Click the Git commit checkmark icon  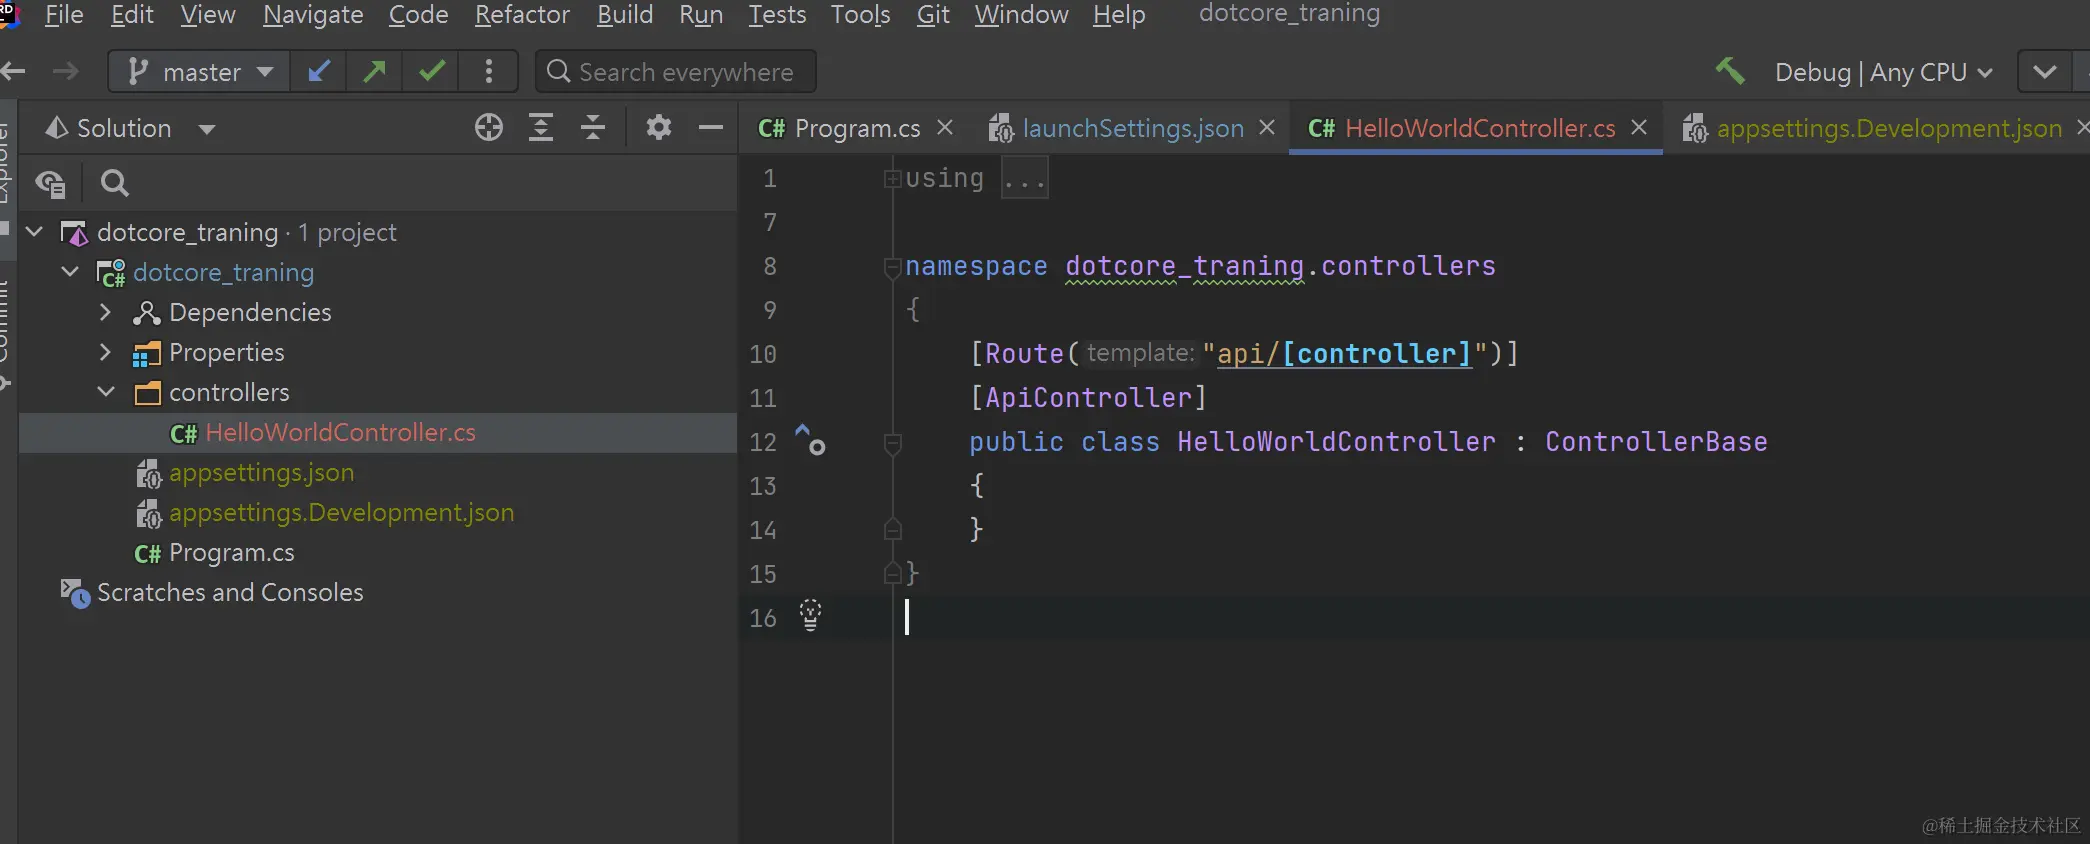[x=432, y=72]
